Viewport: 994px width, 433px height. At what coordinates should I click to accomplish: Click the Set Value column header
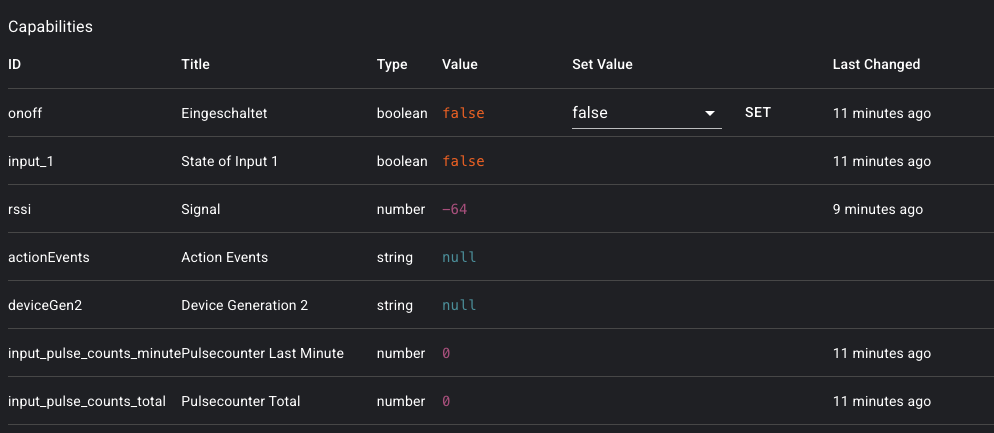[602, 64]
